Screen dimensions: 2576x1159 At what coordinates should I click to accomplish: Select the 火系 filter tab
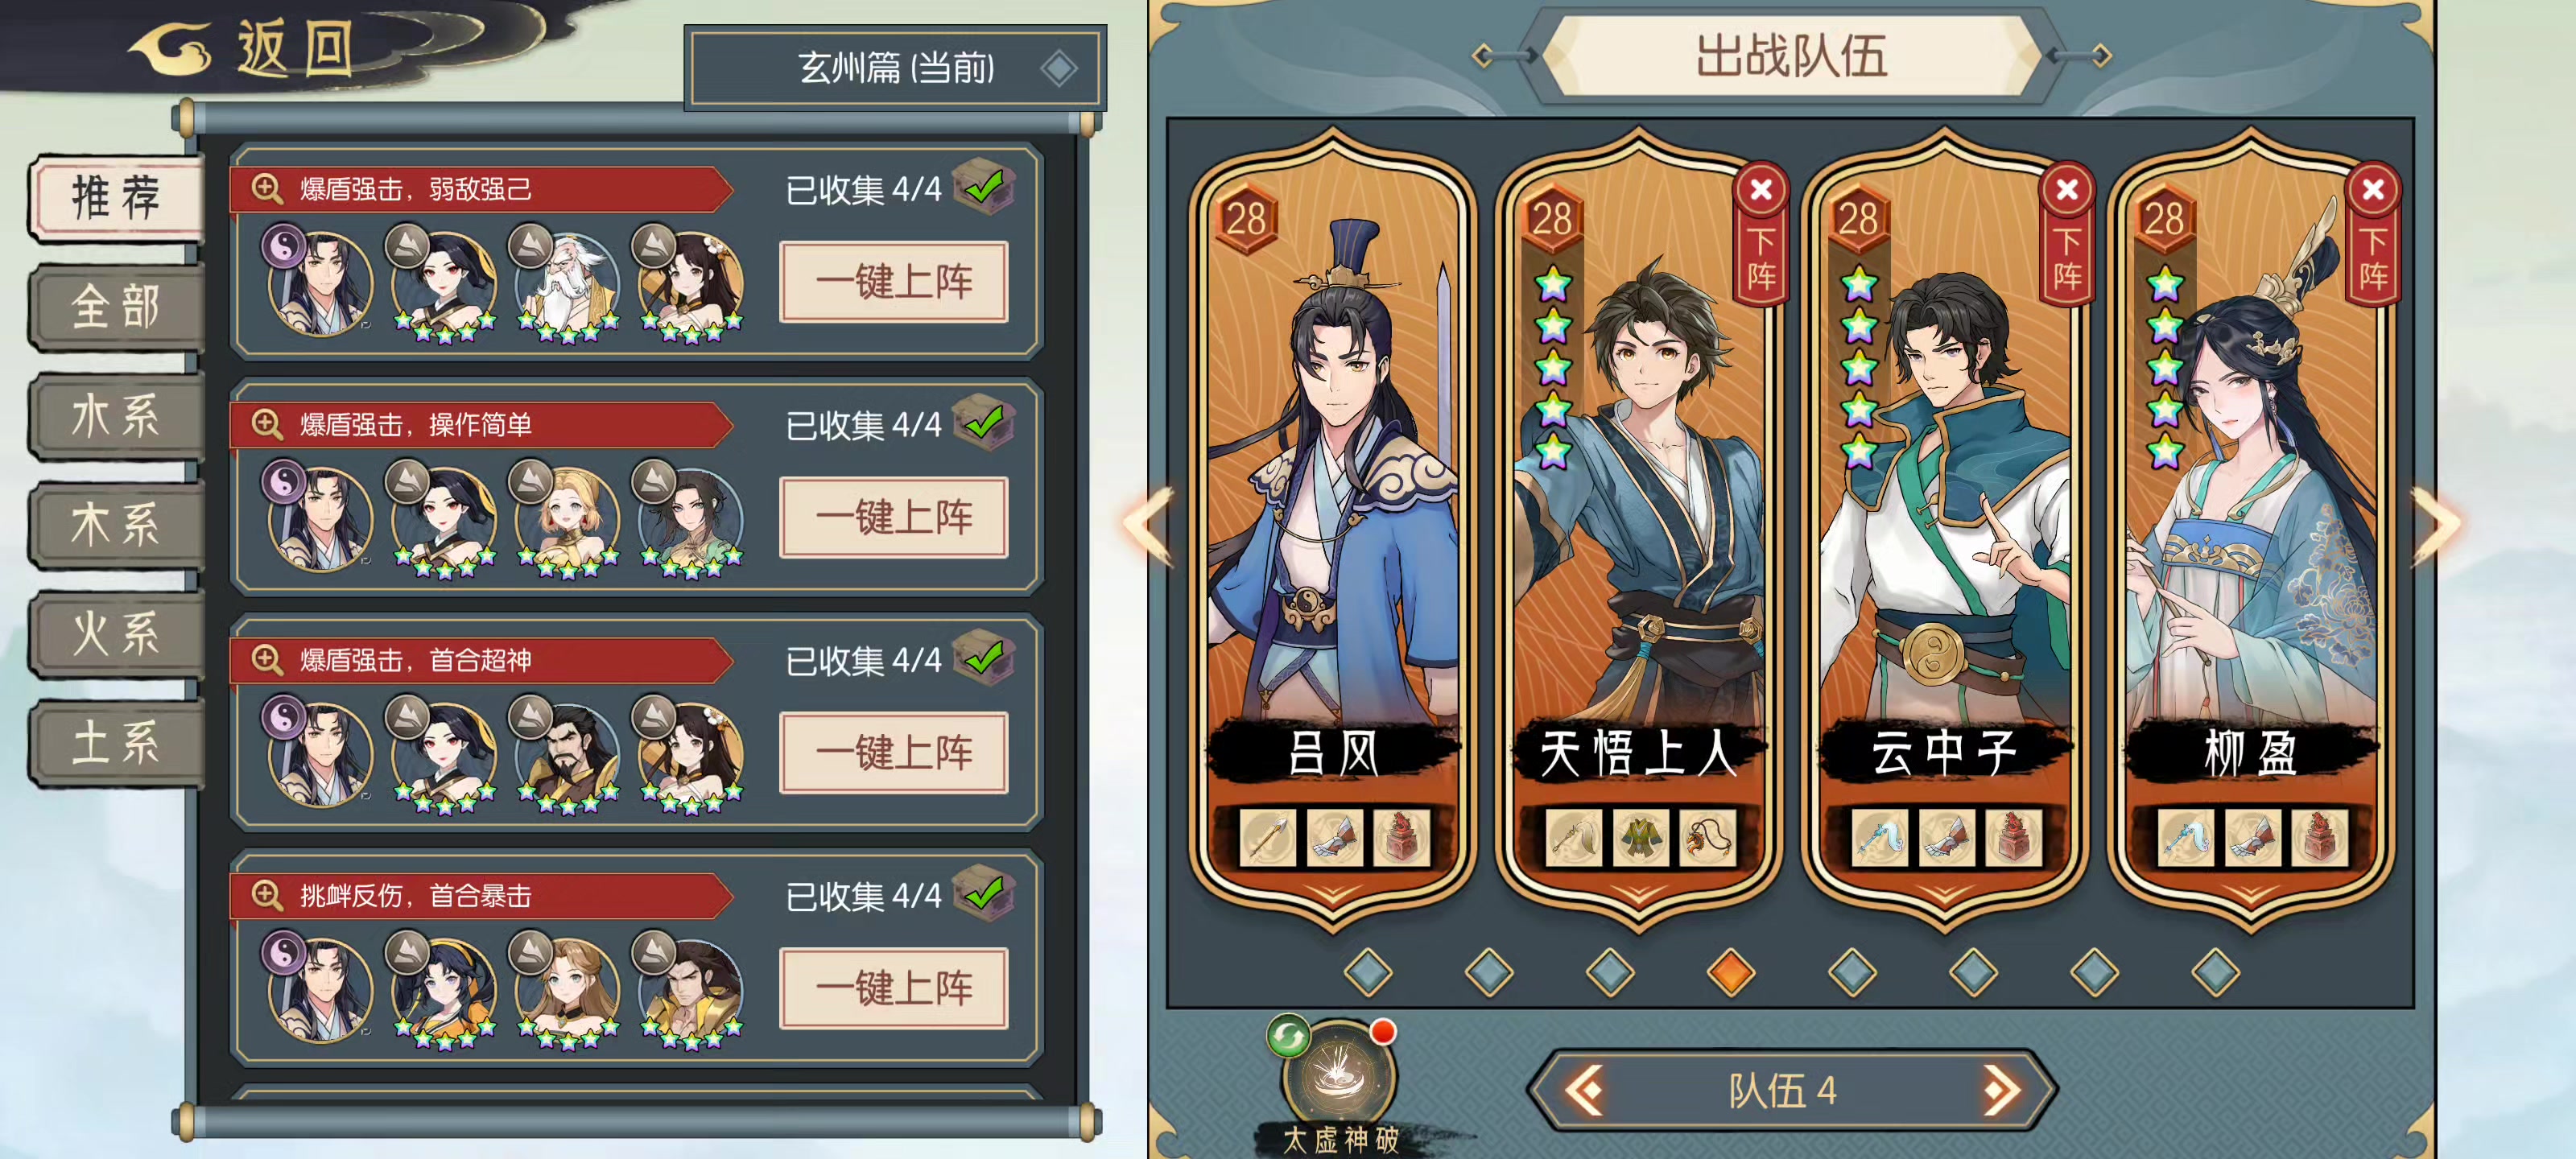click(117, 633)
